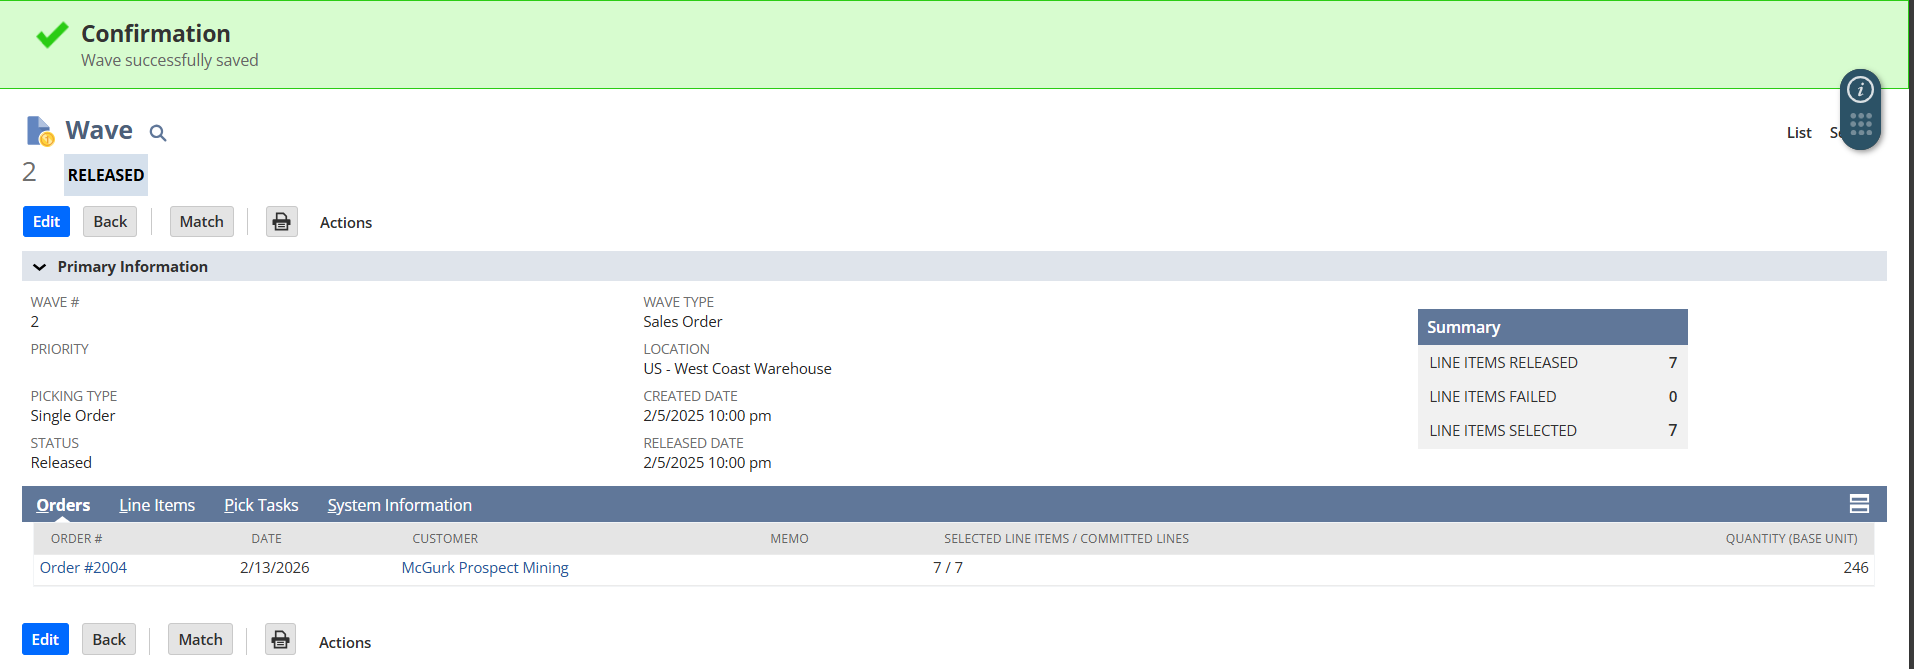This screenshot has width=1914, height=669.
Task: Toggle the subtab layout view icon
Action: point(1859,504)
